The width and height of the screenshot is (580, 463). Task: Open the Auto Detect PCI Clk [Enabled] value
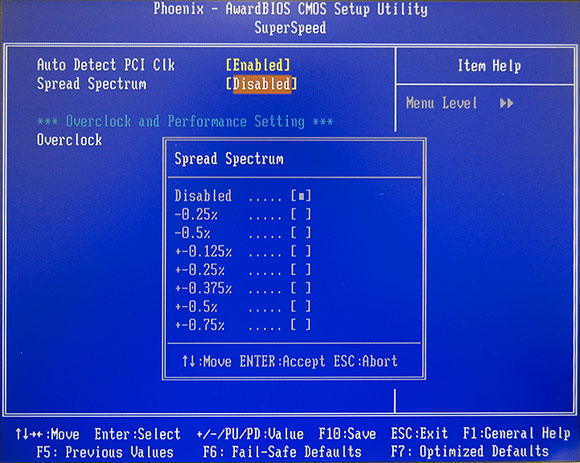tap(258, 65)
